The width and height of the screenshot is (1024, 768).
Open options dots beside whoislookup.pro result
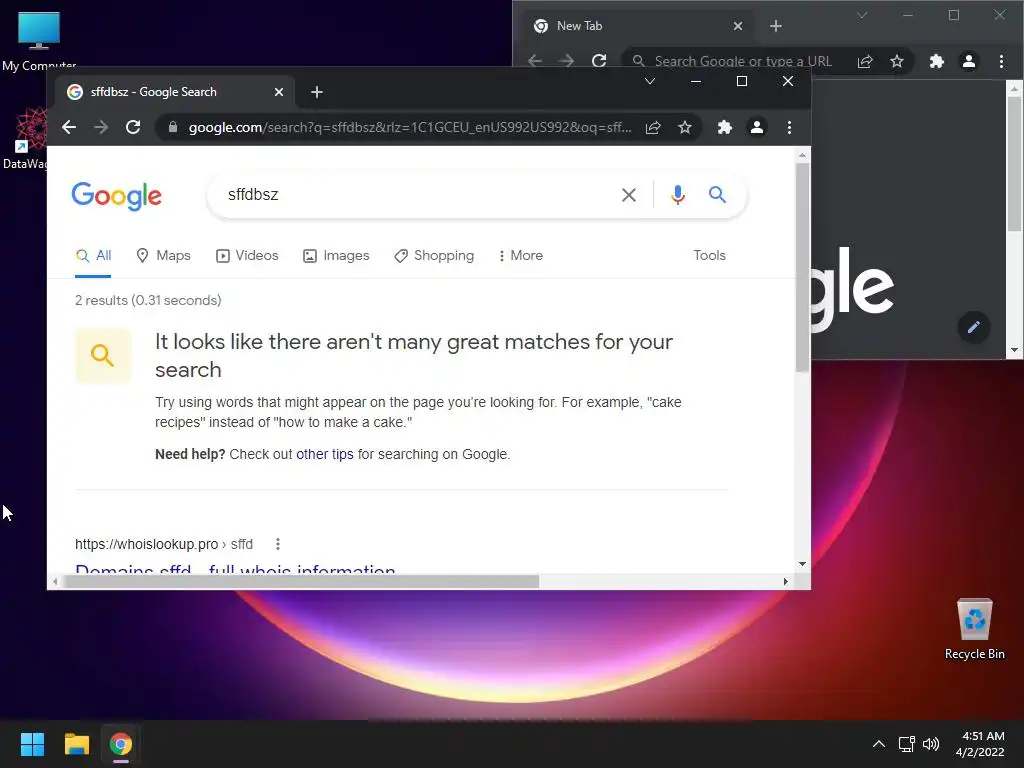[278, 544]
